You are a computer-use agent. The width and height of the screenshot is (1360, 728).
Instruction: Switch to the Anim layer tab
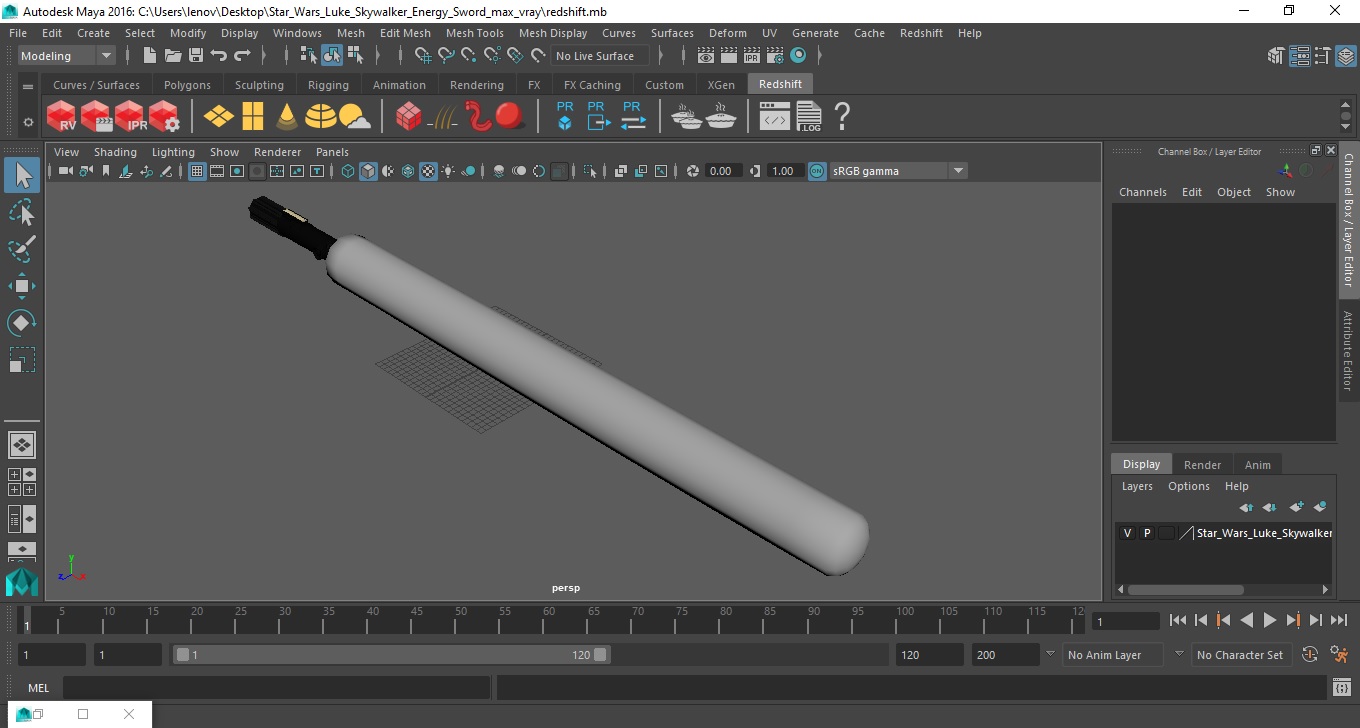tap(1257, 465)
